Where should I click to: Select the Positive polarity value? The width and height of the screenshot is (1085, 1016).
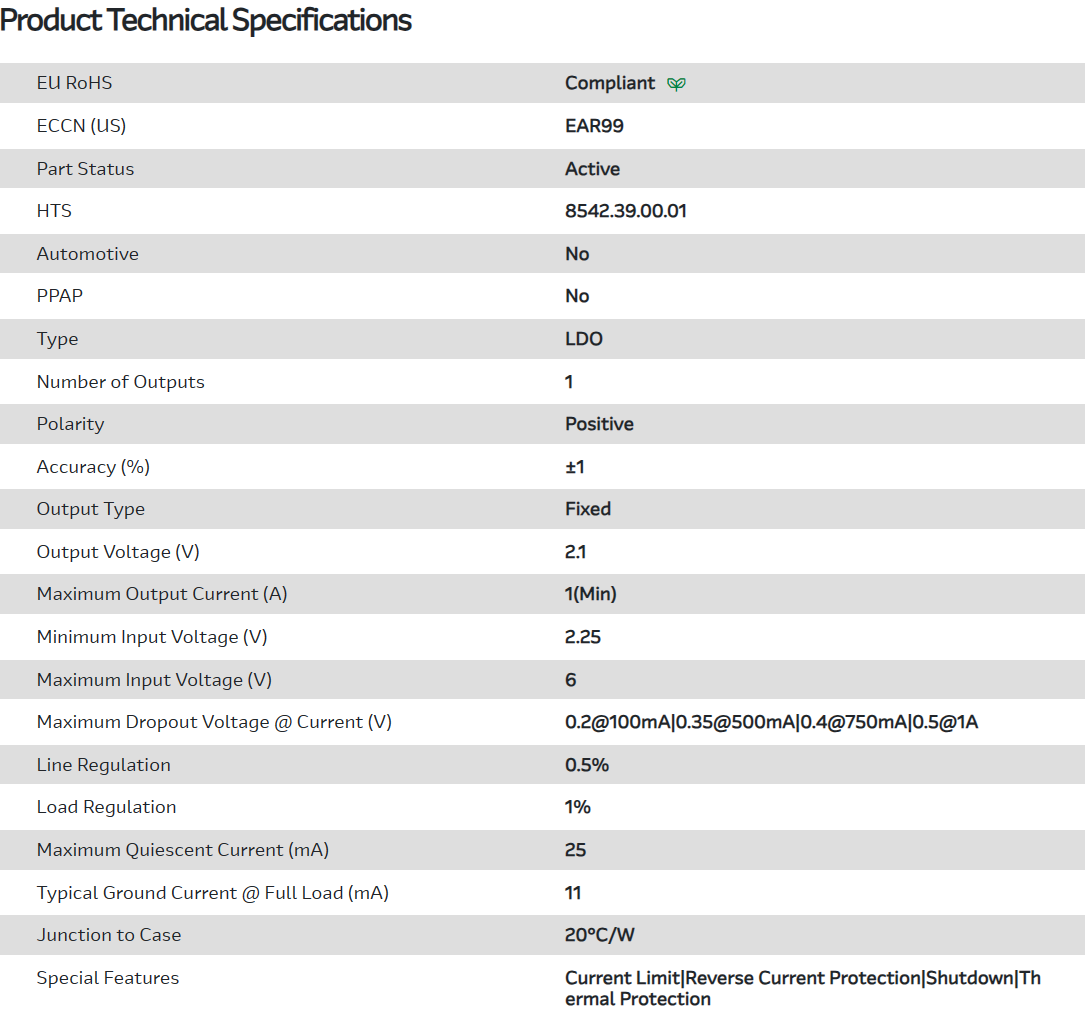click(599, 424)
